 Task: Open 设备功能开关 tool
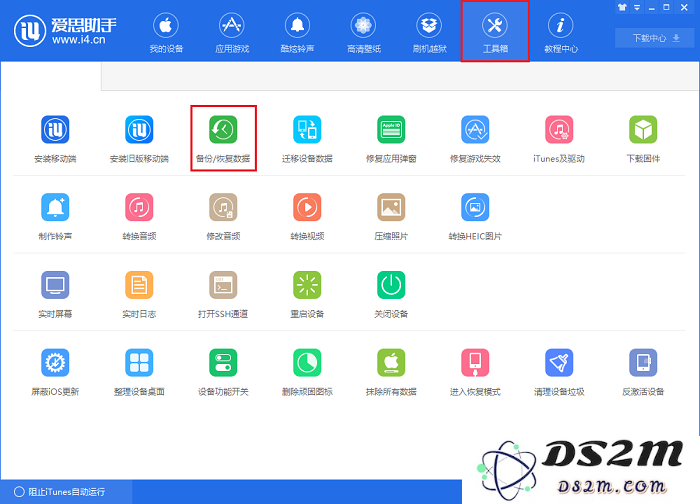point(223,372)
